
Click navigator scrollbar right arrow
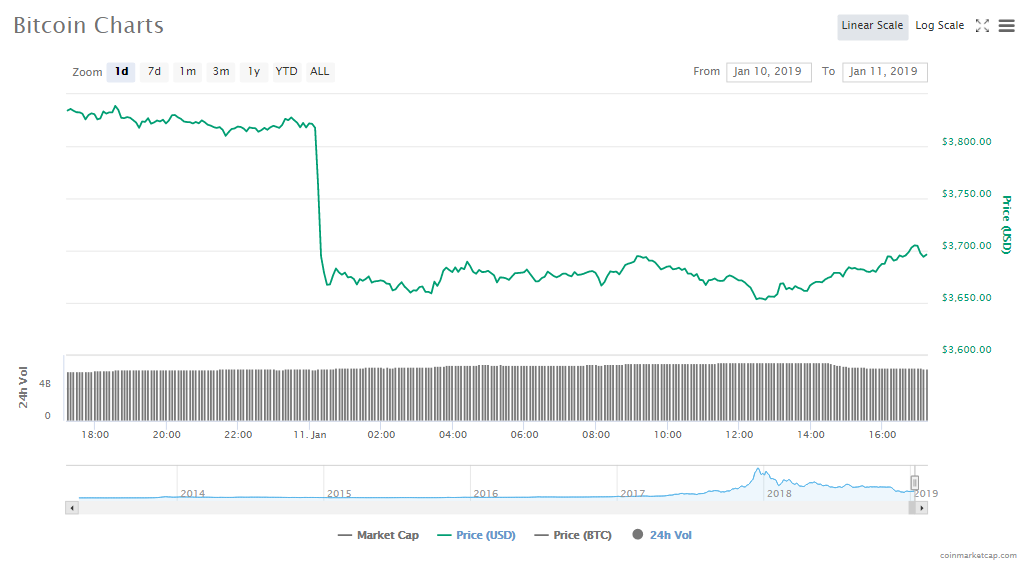click(922, 508)
